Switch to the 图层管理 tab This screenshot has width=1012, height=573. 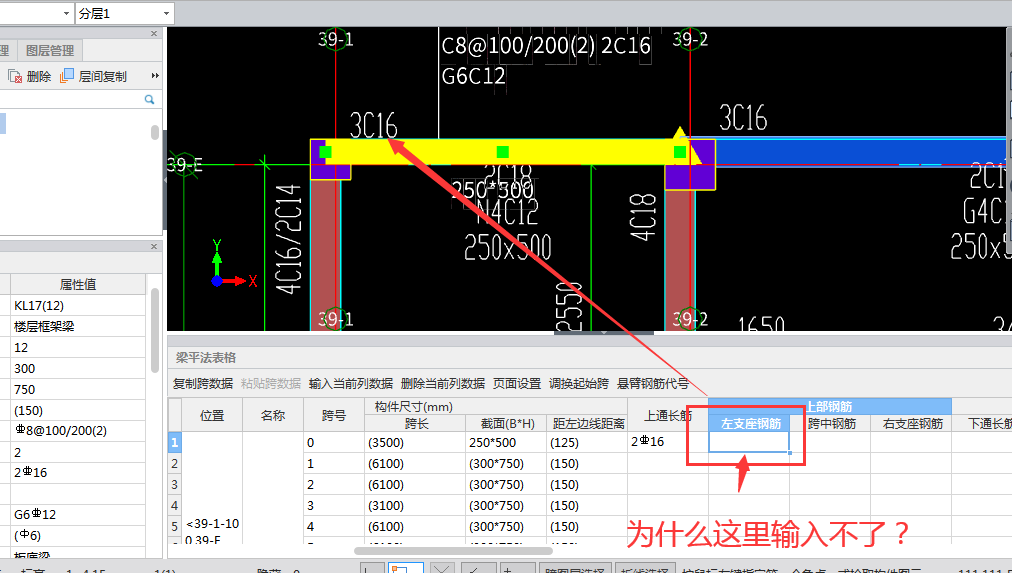point(50,50)
